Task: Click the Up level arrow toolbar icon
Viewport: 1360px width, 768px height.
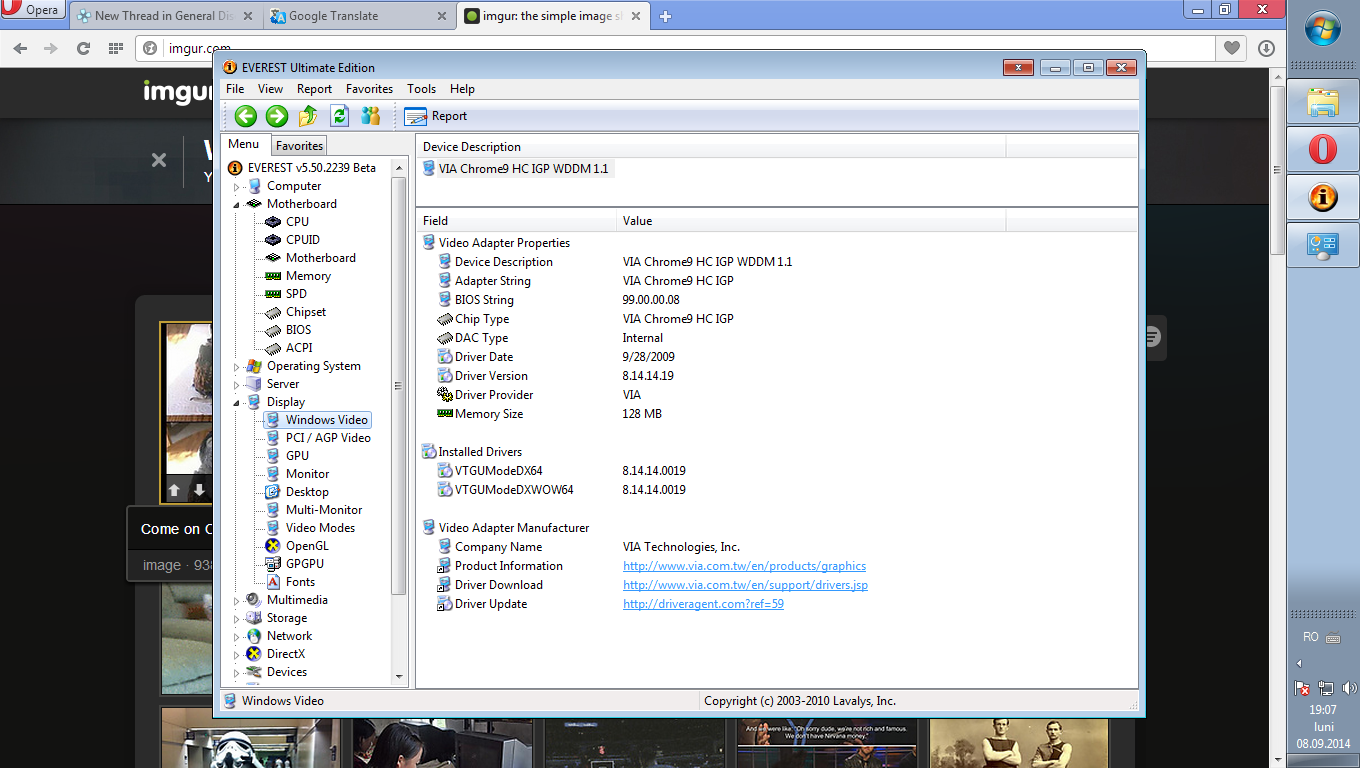Action: point(308,116)
